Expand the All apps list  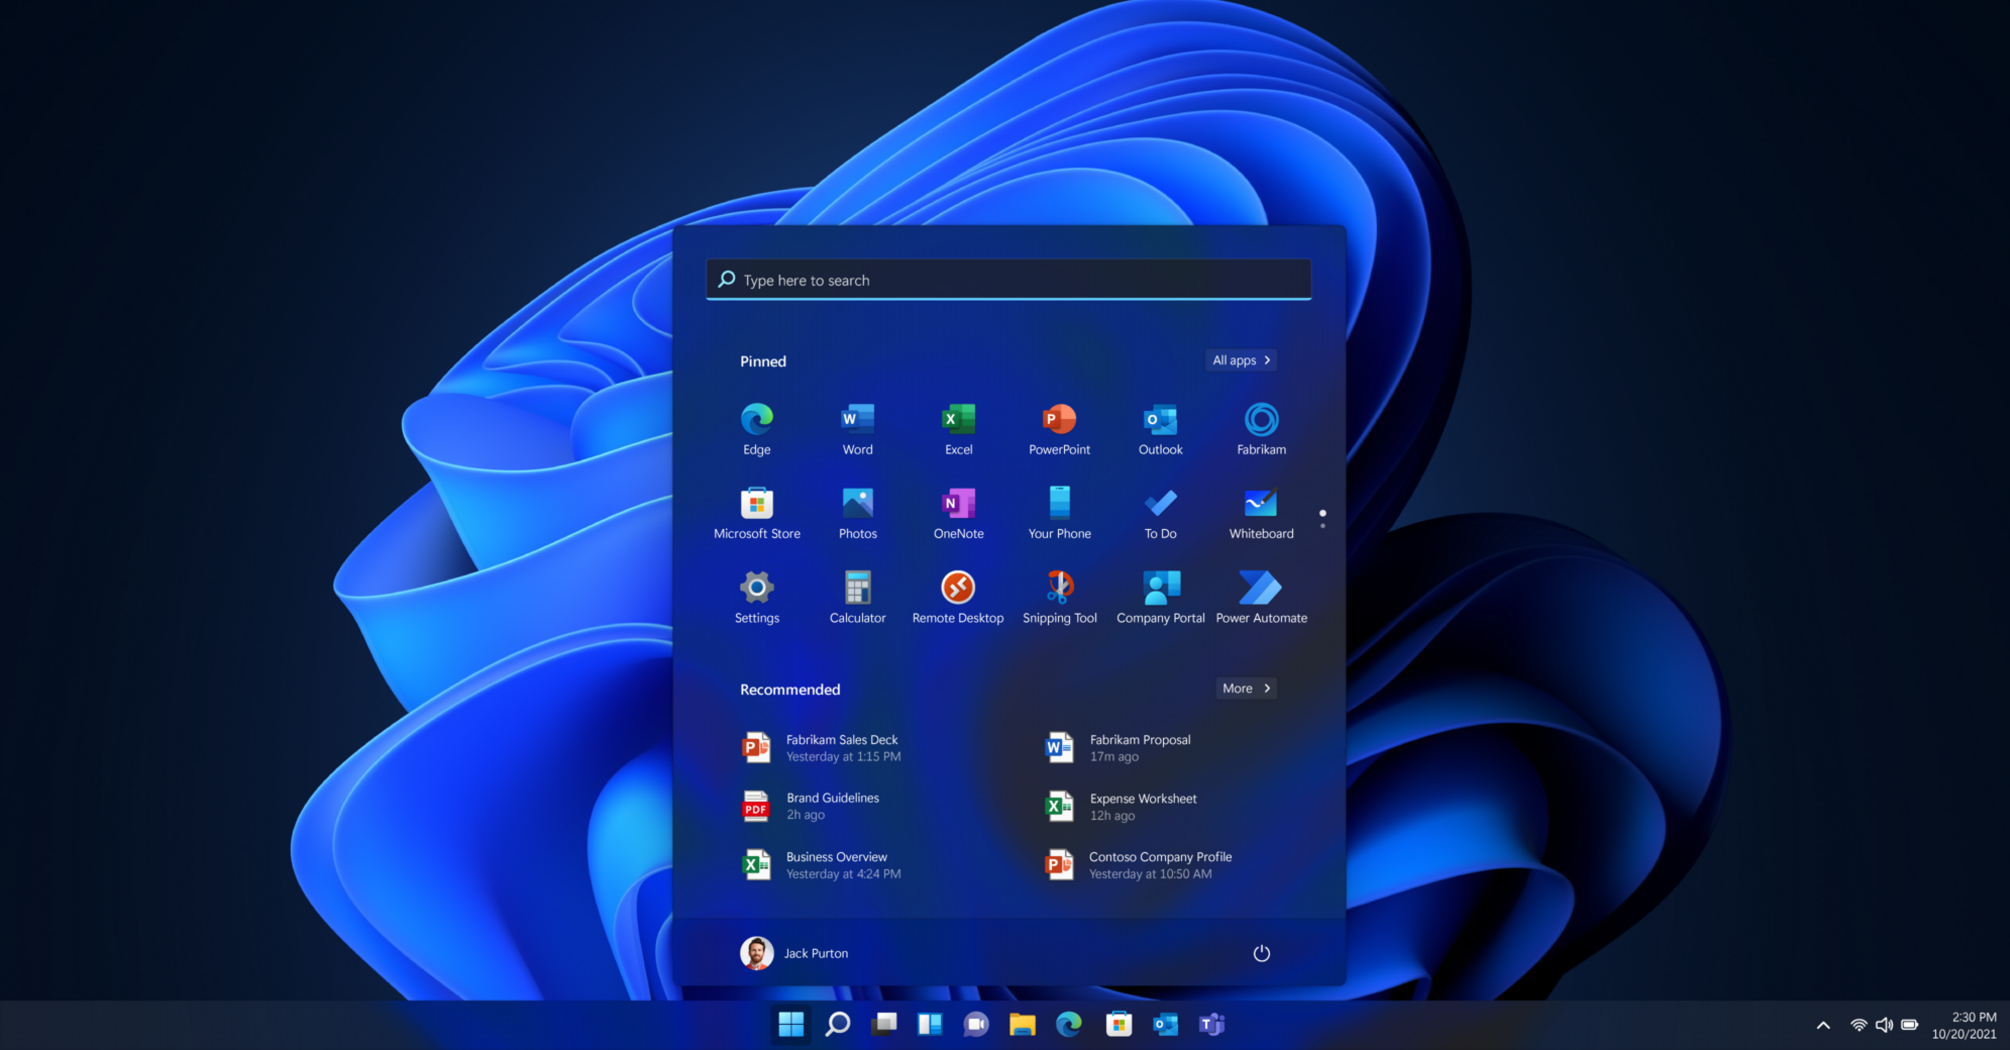[1240, 360]
